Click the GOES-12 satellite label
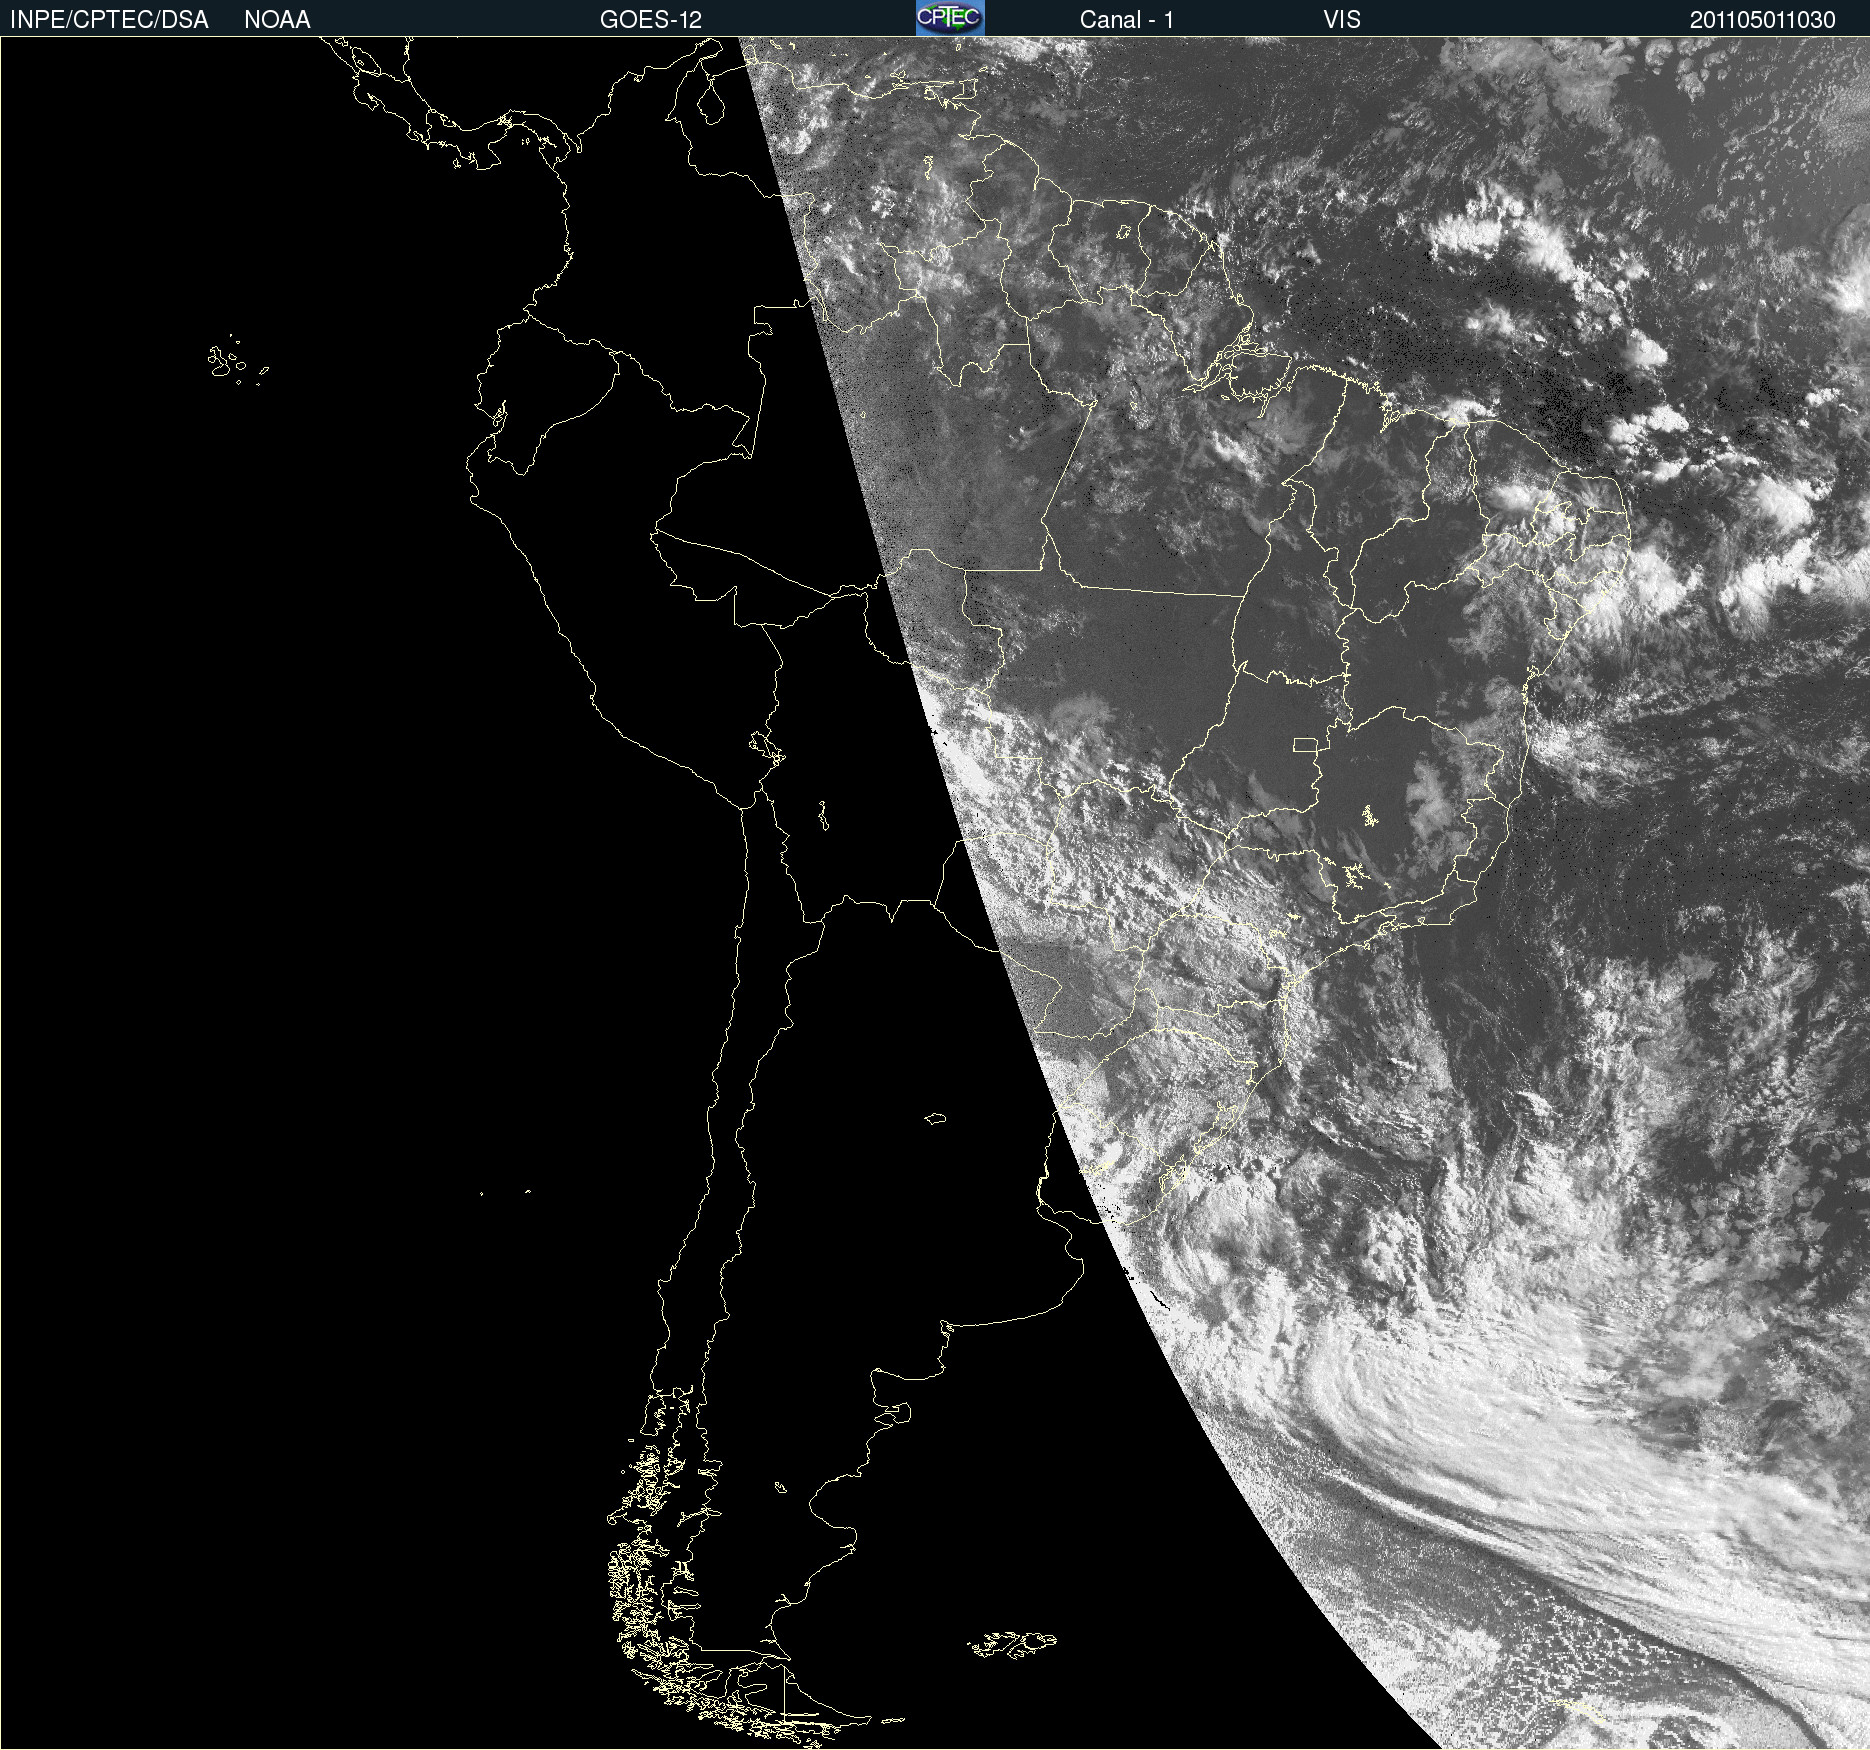1870x1750 pixels. (x=651, y=20)
